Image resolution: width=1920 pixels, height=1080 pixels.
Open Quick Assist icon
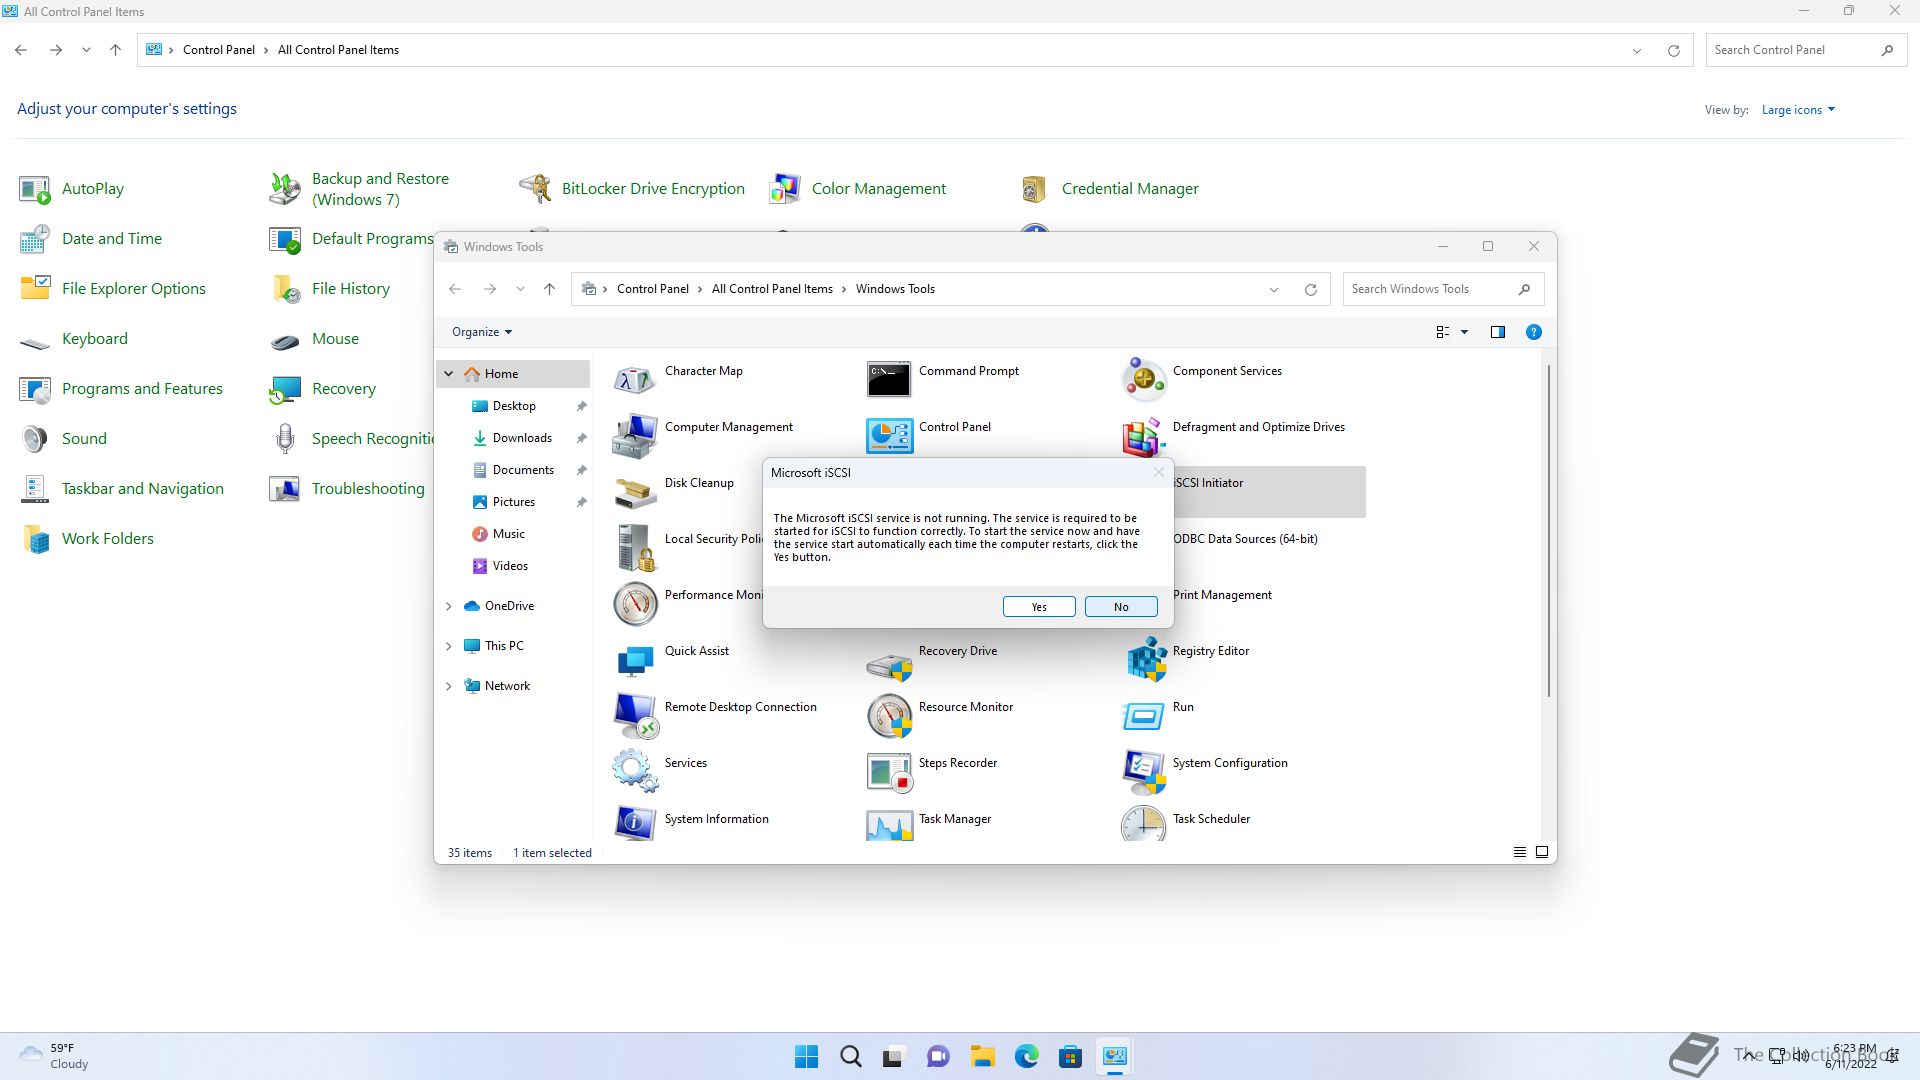pos(635,660)
